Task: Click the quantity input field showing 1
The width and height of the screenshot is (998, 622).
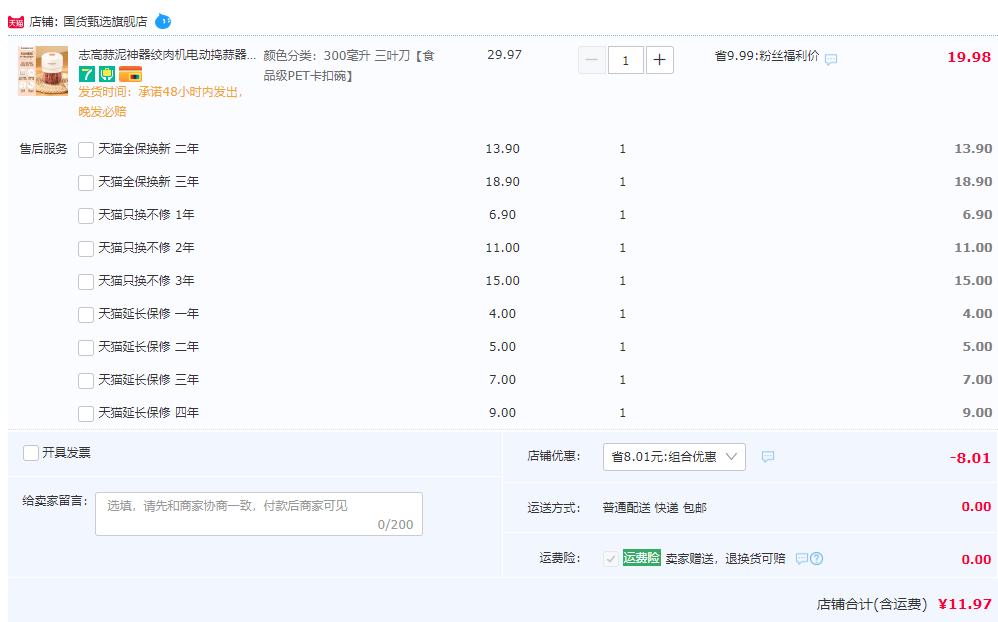Action: (625, 60)
